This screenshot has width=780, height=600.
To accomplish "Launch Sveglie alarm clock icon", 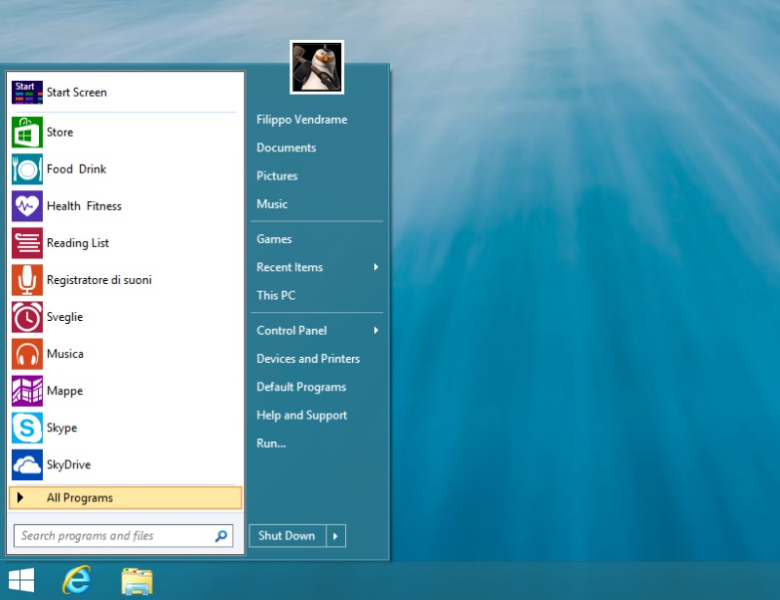I will (x=27, y=317).
